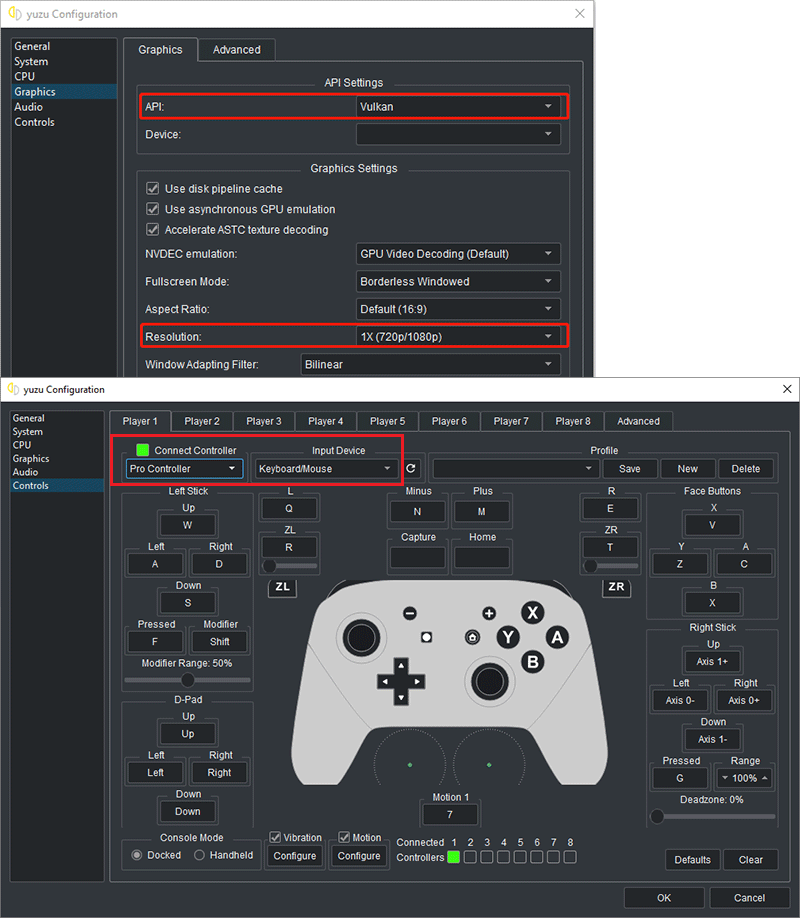Click the Clear button
Viewport: 800px width, 918px height.
click(x=751, y=859)
